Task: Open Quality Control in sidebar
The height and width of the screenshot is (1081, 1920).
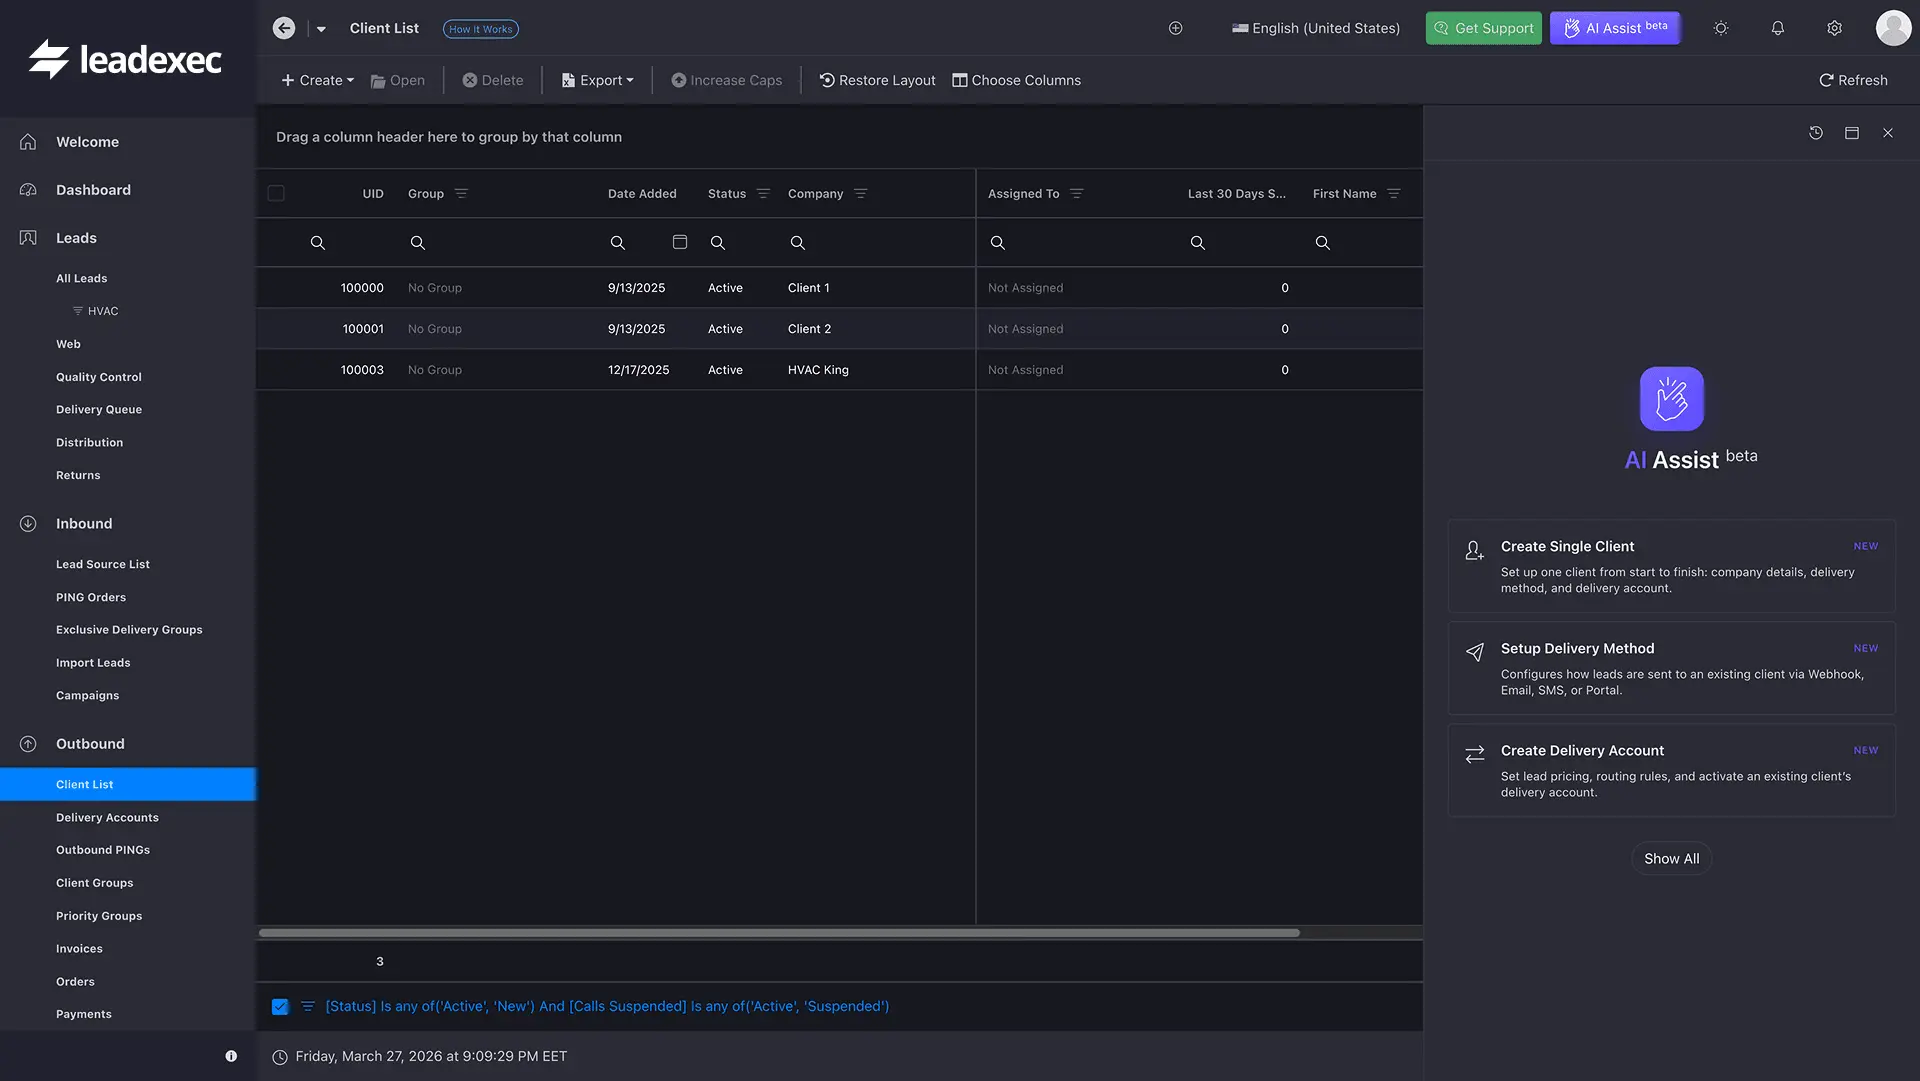Action: [98, 377]
